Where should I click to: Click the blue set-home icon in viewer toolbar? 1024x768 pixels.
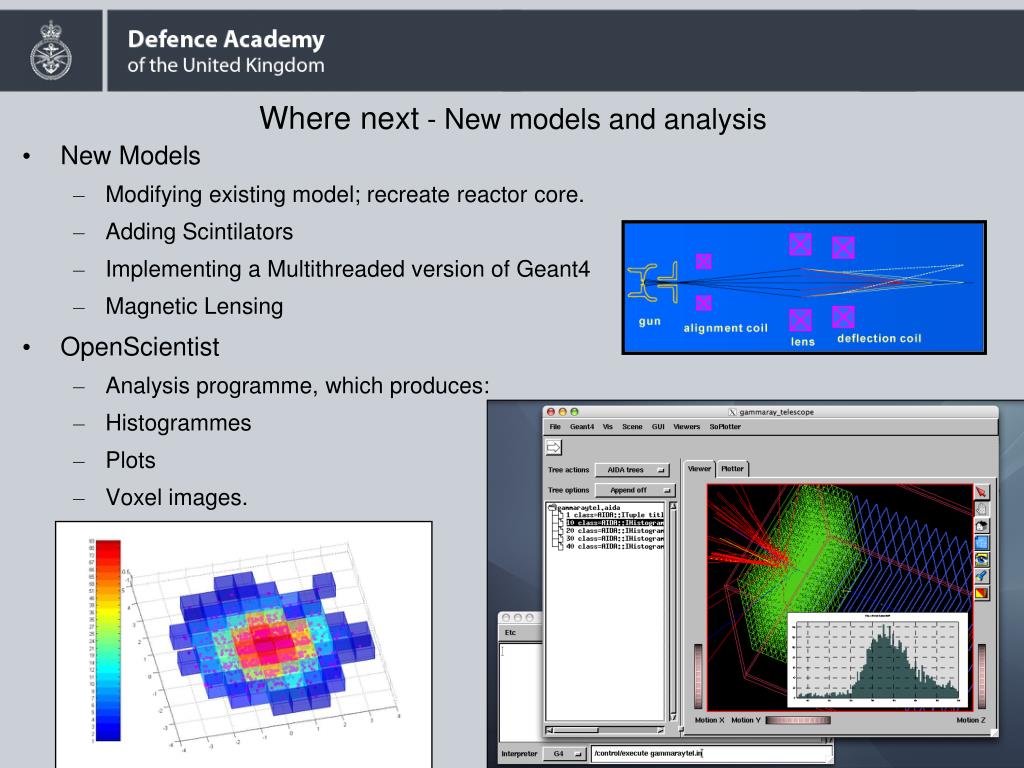coord(981,543)
